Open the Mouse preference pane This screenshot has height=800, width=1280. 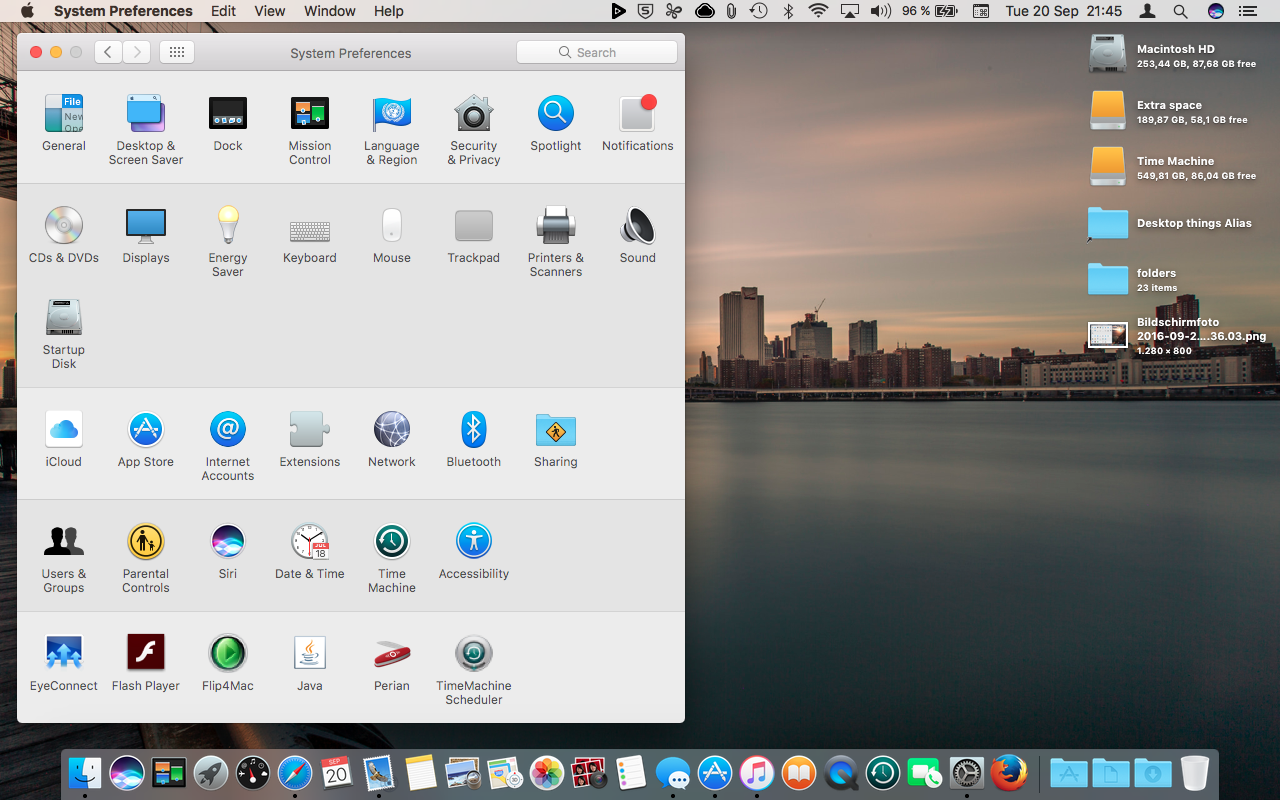(x=392, y=225)
